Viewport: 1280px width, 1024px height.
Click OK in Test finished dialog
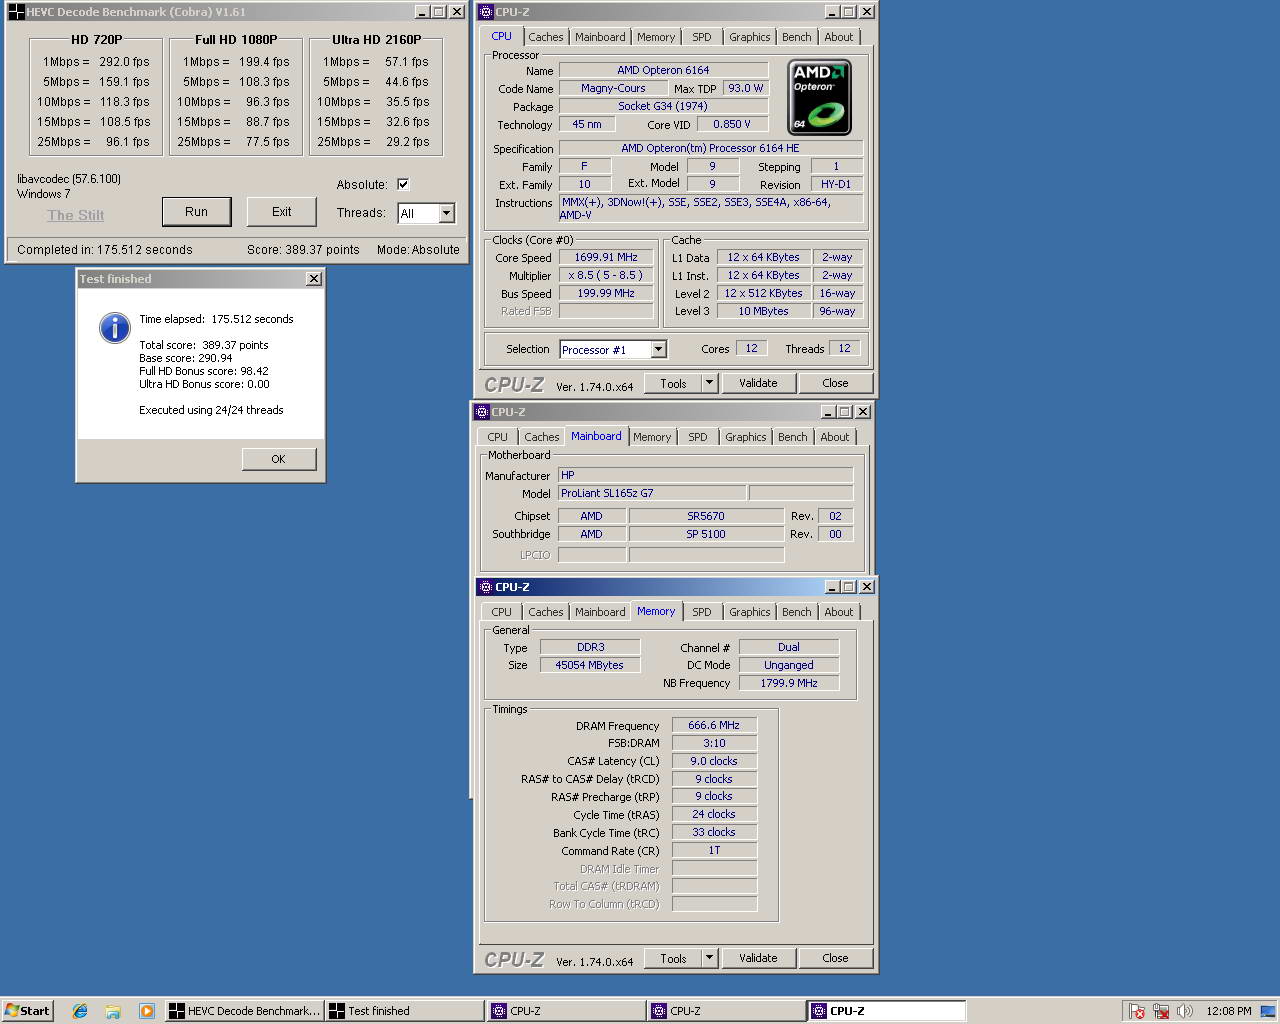click(x=278, y=459)
